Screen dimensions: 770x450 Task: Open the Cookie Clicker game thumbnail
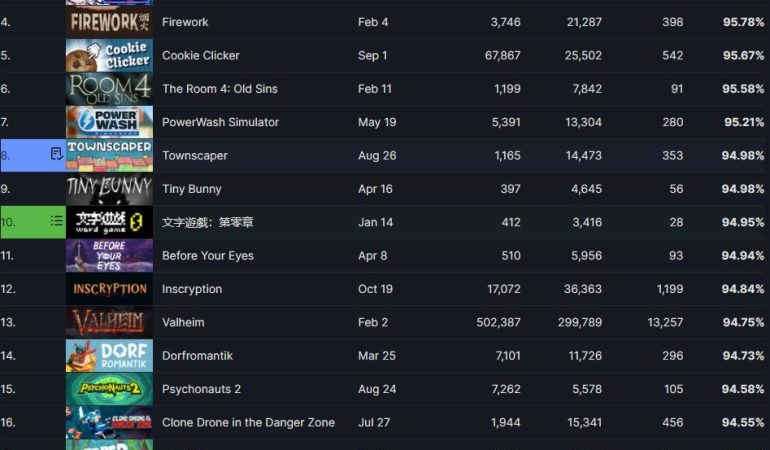(x=110, y=56)
